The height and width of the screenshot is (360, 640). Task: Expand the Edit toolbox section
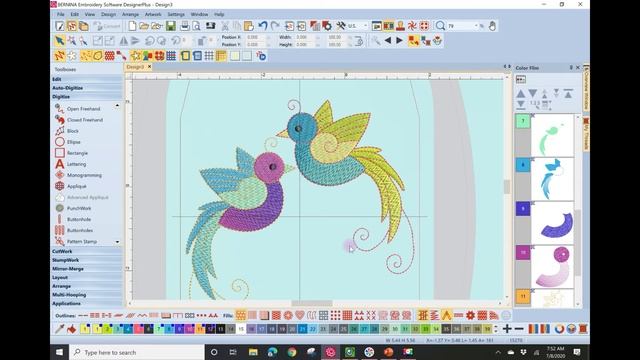(87, 79)
